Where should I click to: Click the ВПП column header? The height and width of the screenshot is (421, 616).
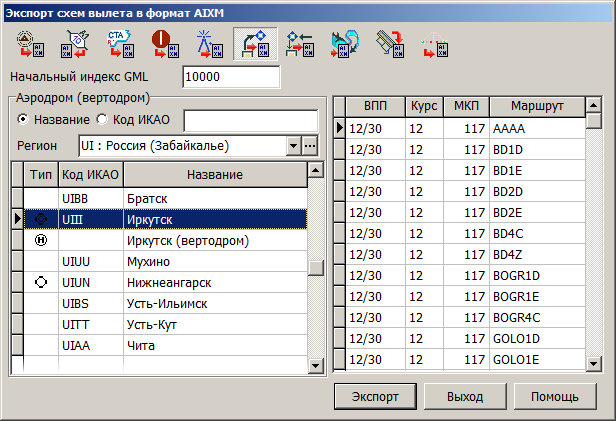pyautogui.click(x=375, y=106)
